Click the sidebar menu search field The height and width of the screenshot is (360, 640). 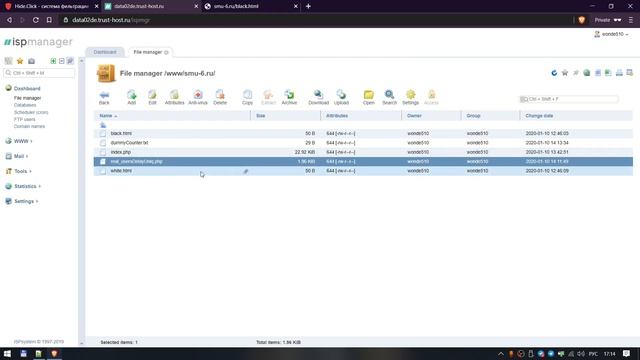pos(39,73)
